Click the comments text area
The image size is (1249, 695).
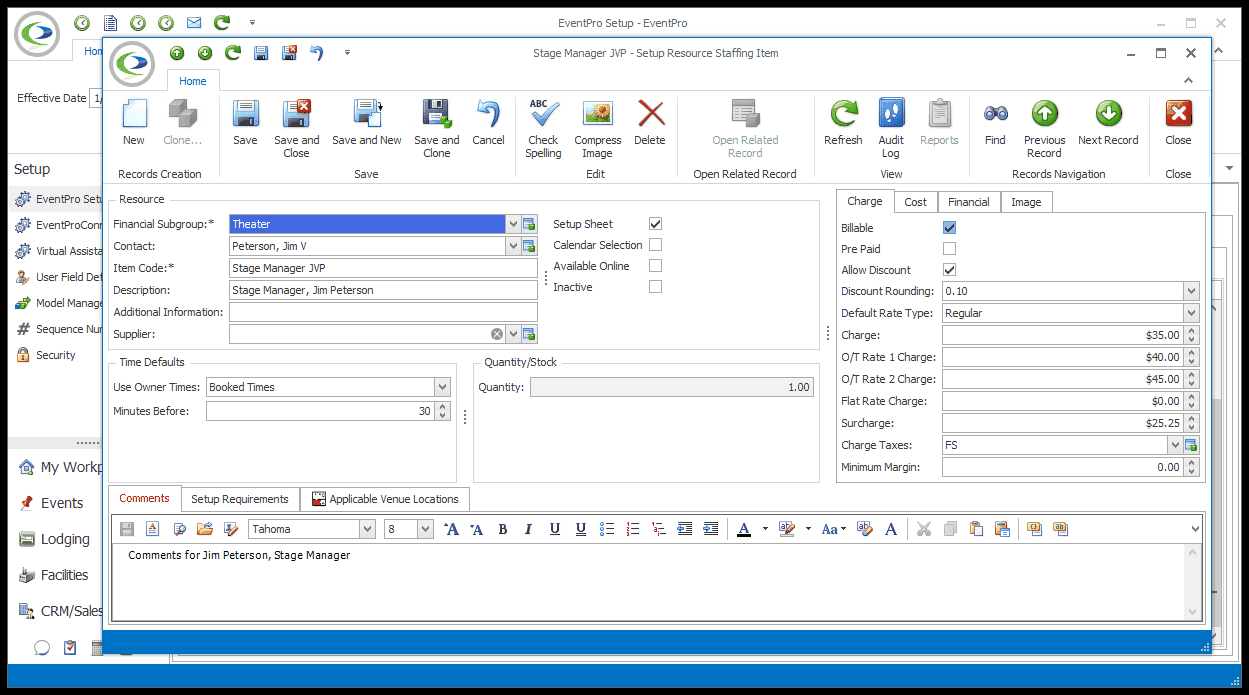(650, 582)
